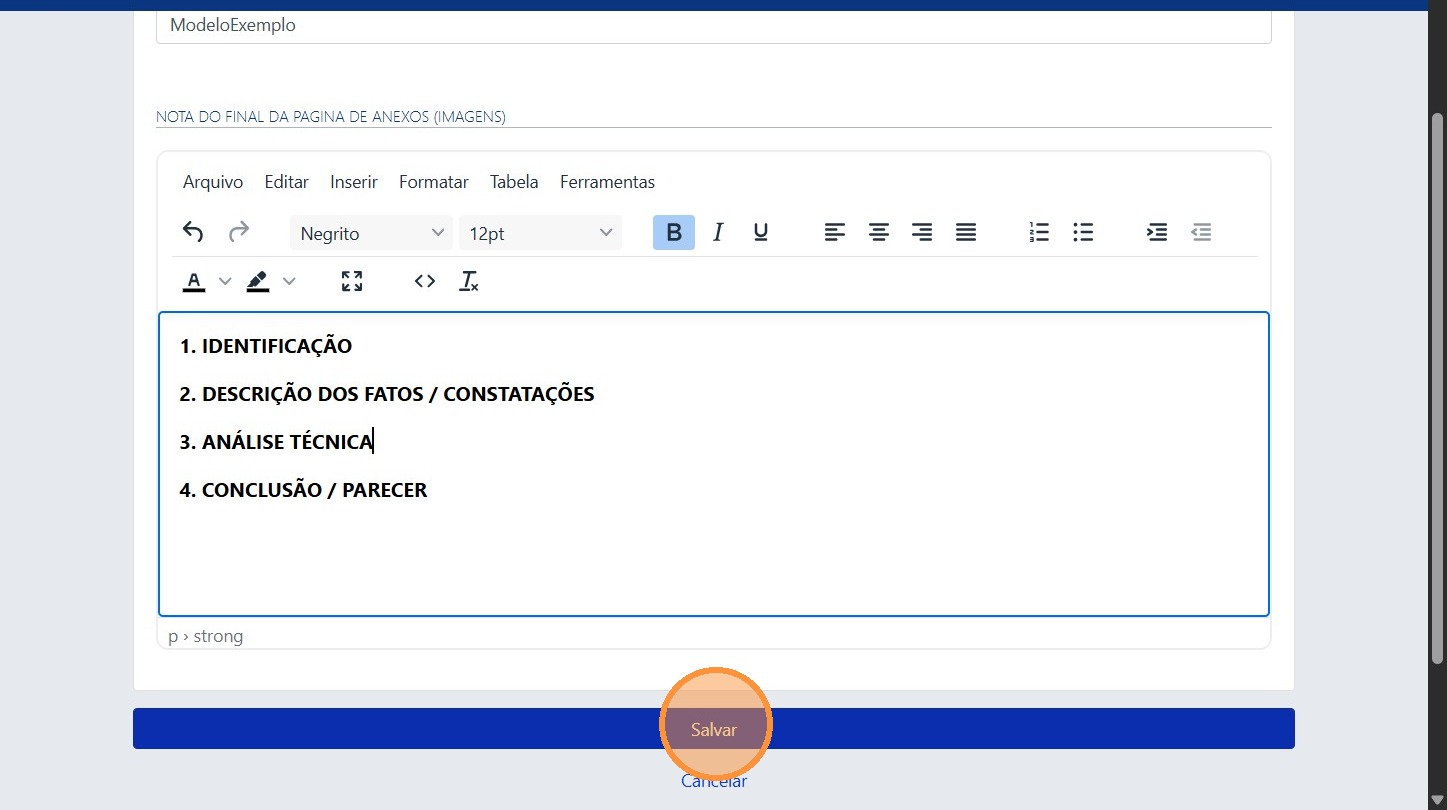Clear formatting with the Tx icon
This screenshot has height=810, width=1447.
[468, 281]
